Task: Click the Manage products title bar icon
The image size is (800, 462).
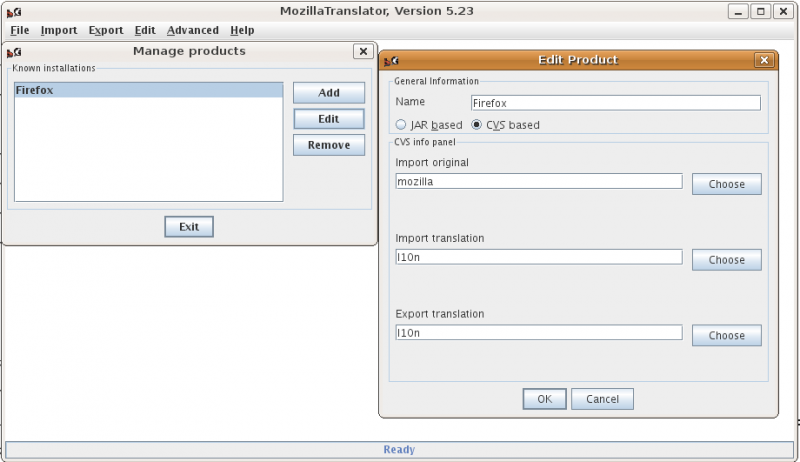Action: click(14, 52)
